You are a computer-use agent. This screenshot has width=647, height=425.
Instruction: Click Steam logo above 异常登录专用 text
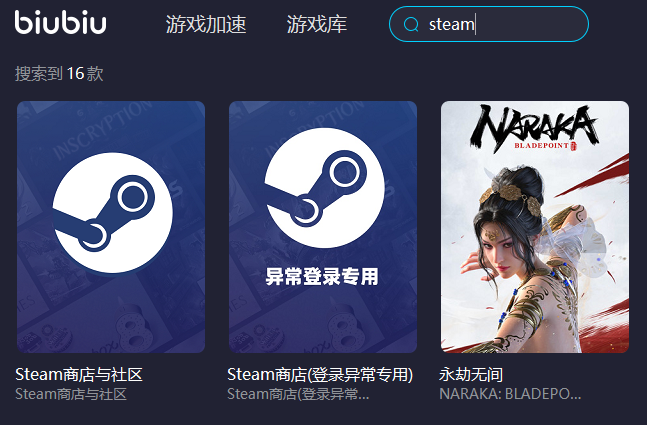coord(325,188)
